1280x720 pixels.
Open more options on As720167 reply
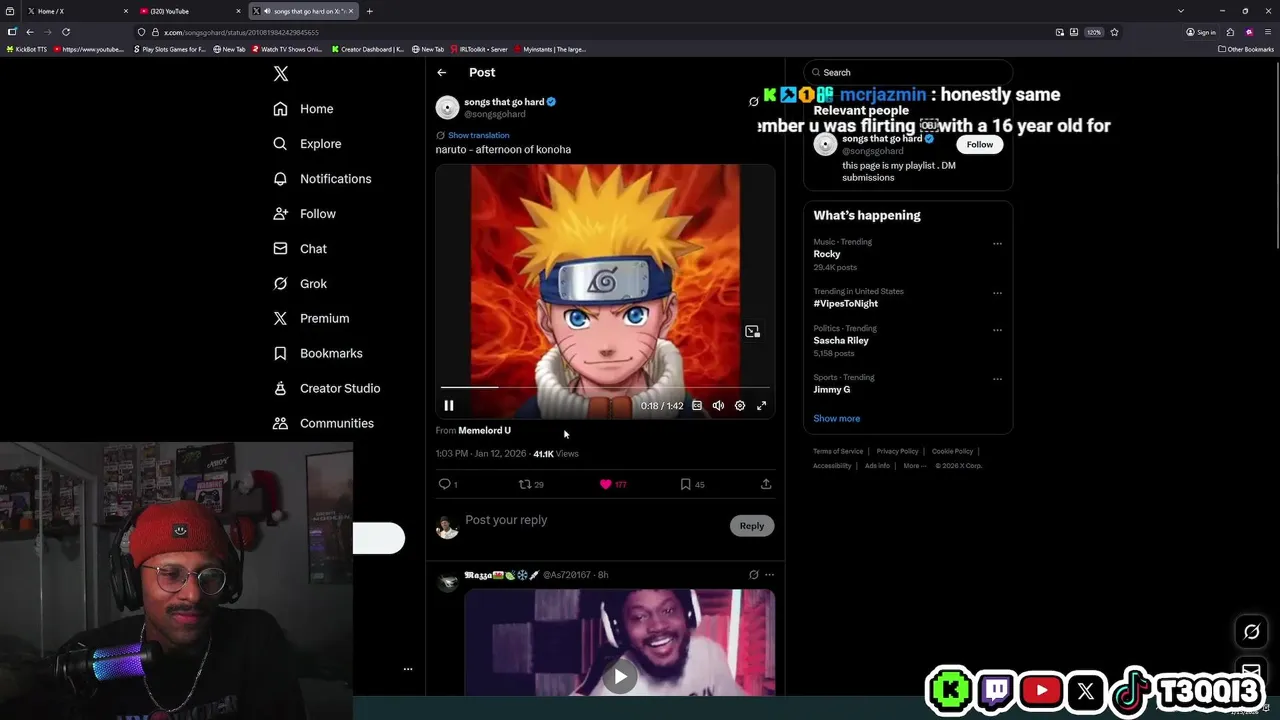click(x=769, y=575)
